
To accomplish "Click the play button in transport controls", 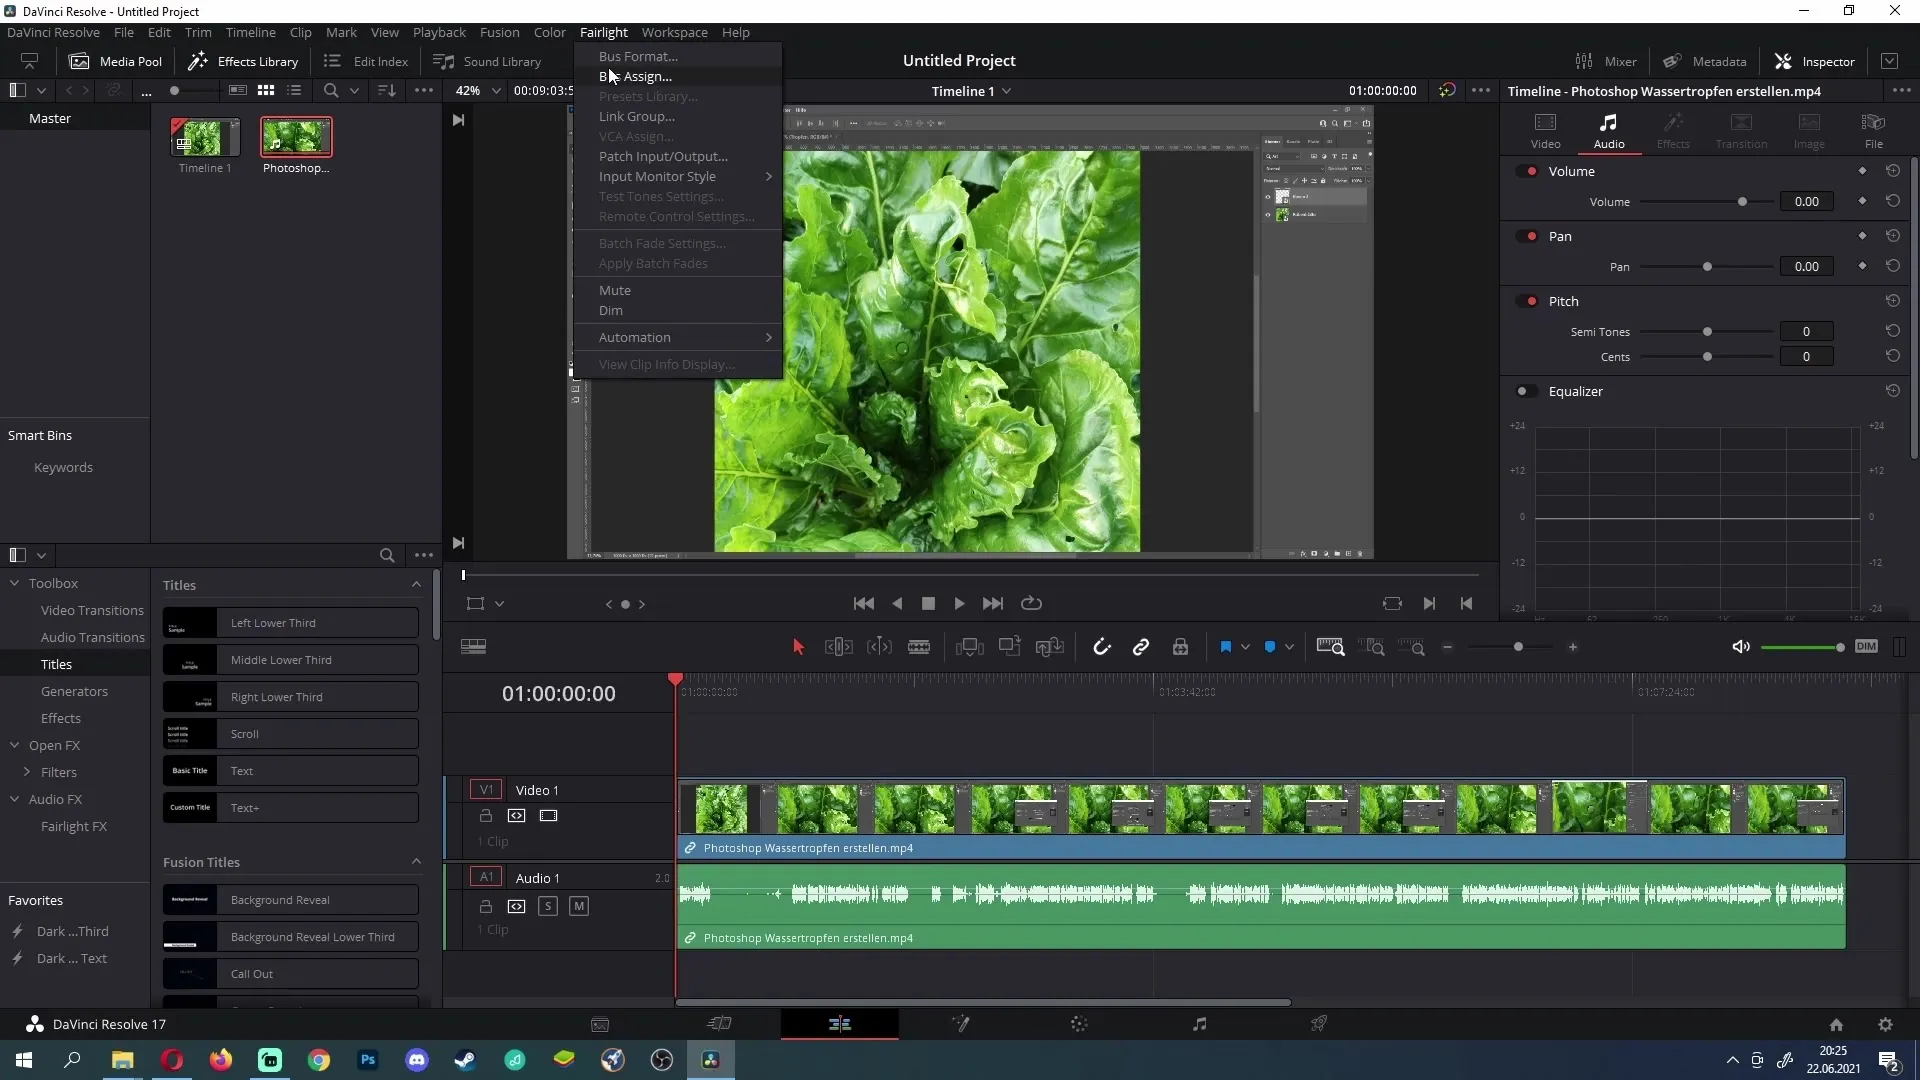I will pos(959,603).
